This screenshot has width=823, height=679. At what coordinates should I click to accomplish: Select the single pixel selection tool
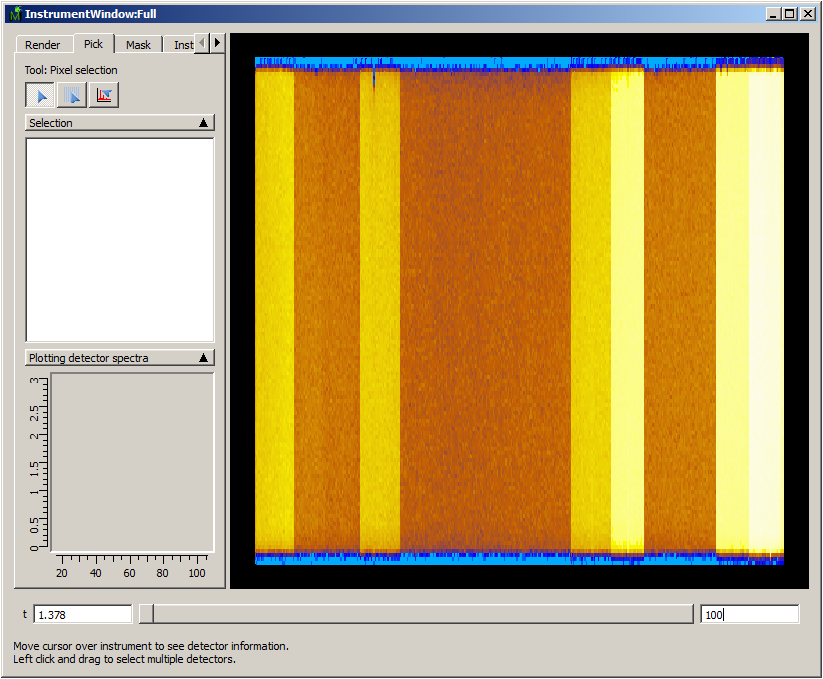(40, 96)
